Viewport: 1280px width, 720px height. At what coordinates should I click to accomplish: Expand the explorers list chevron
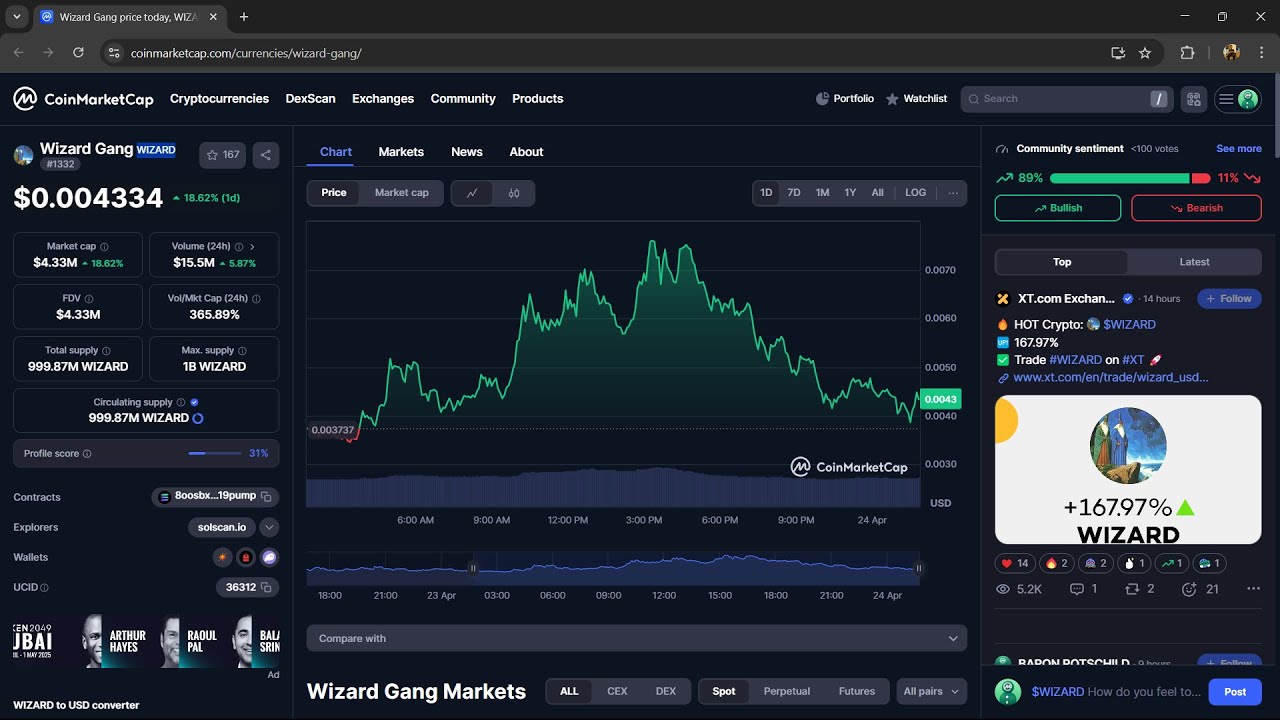(269, 527)
